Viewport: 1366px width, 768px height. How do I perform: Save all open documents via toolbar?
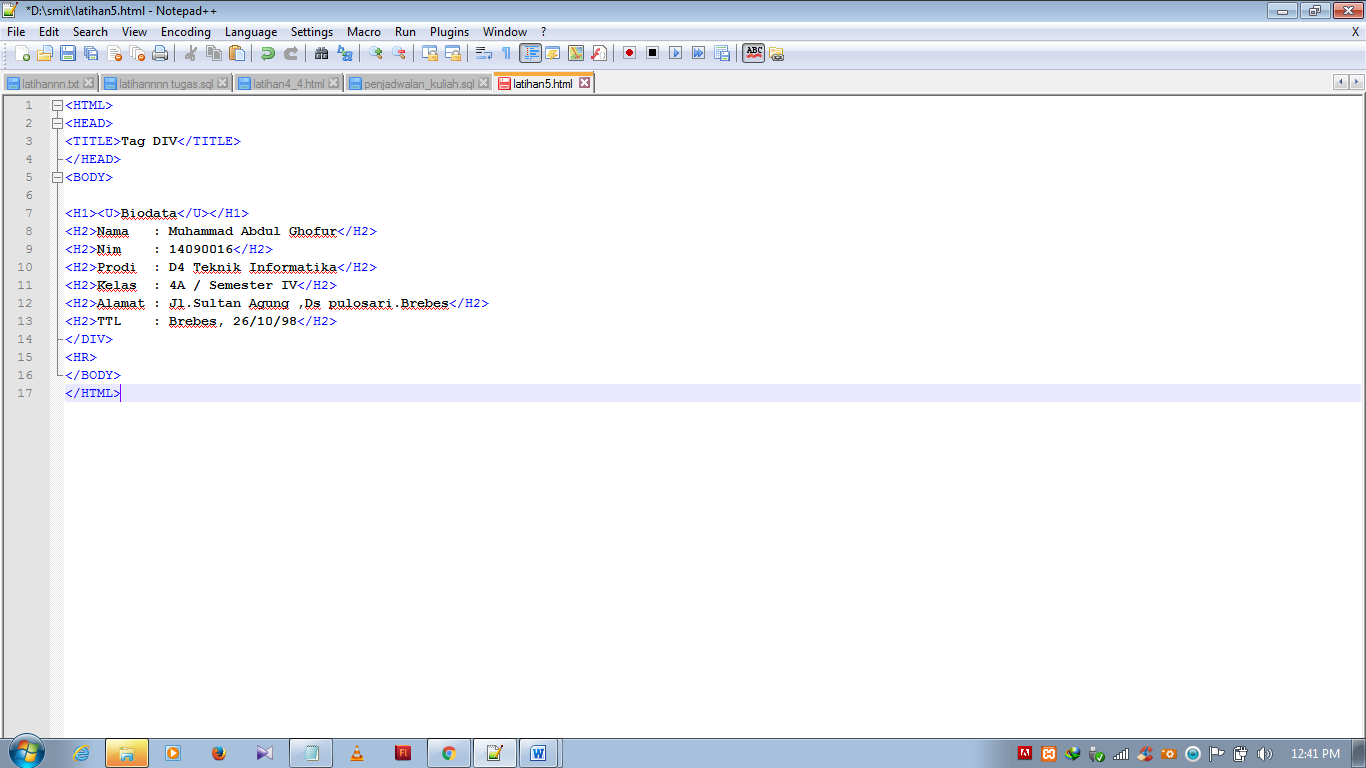tap(89, 53)
